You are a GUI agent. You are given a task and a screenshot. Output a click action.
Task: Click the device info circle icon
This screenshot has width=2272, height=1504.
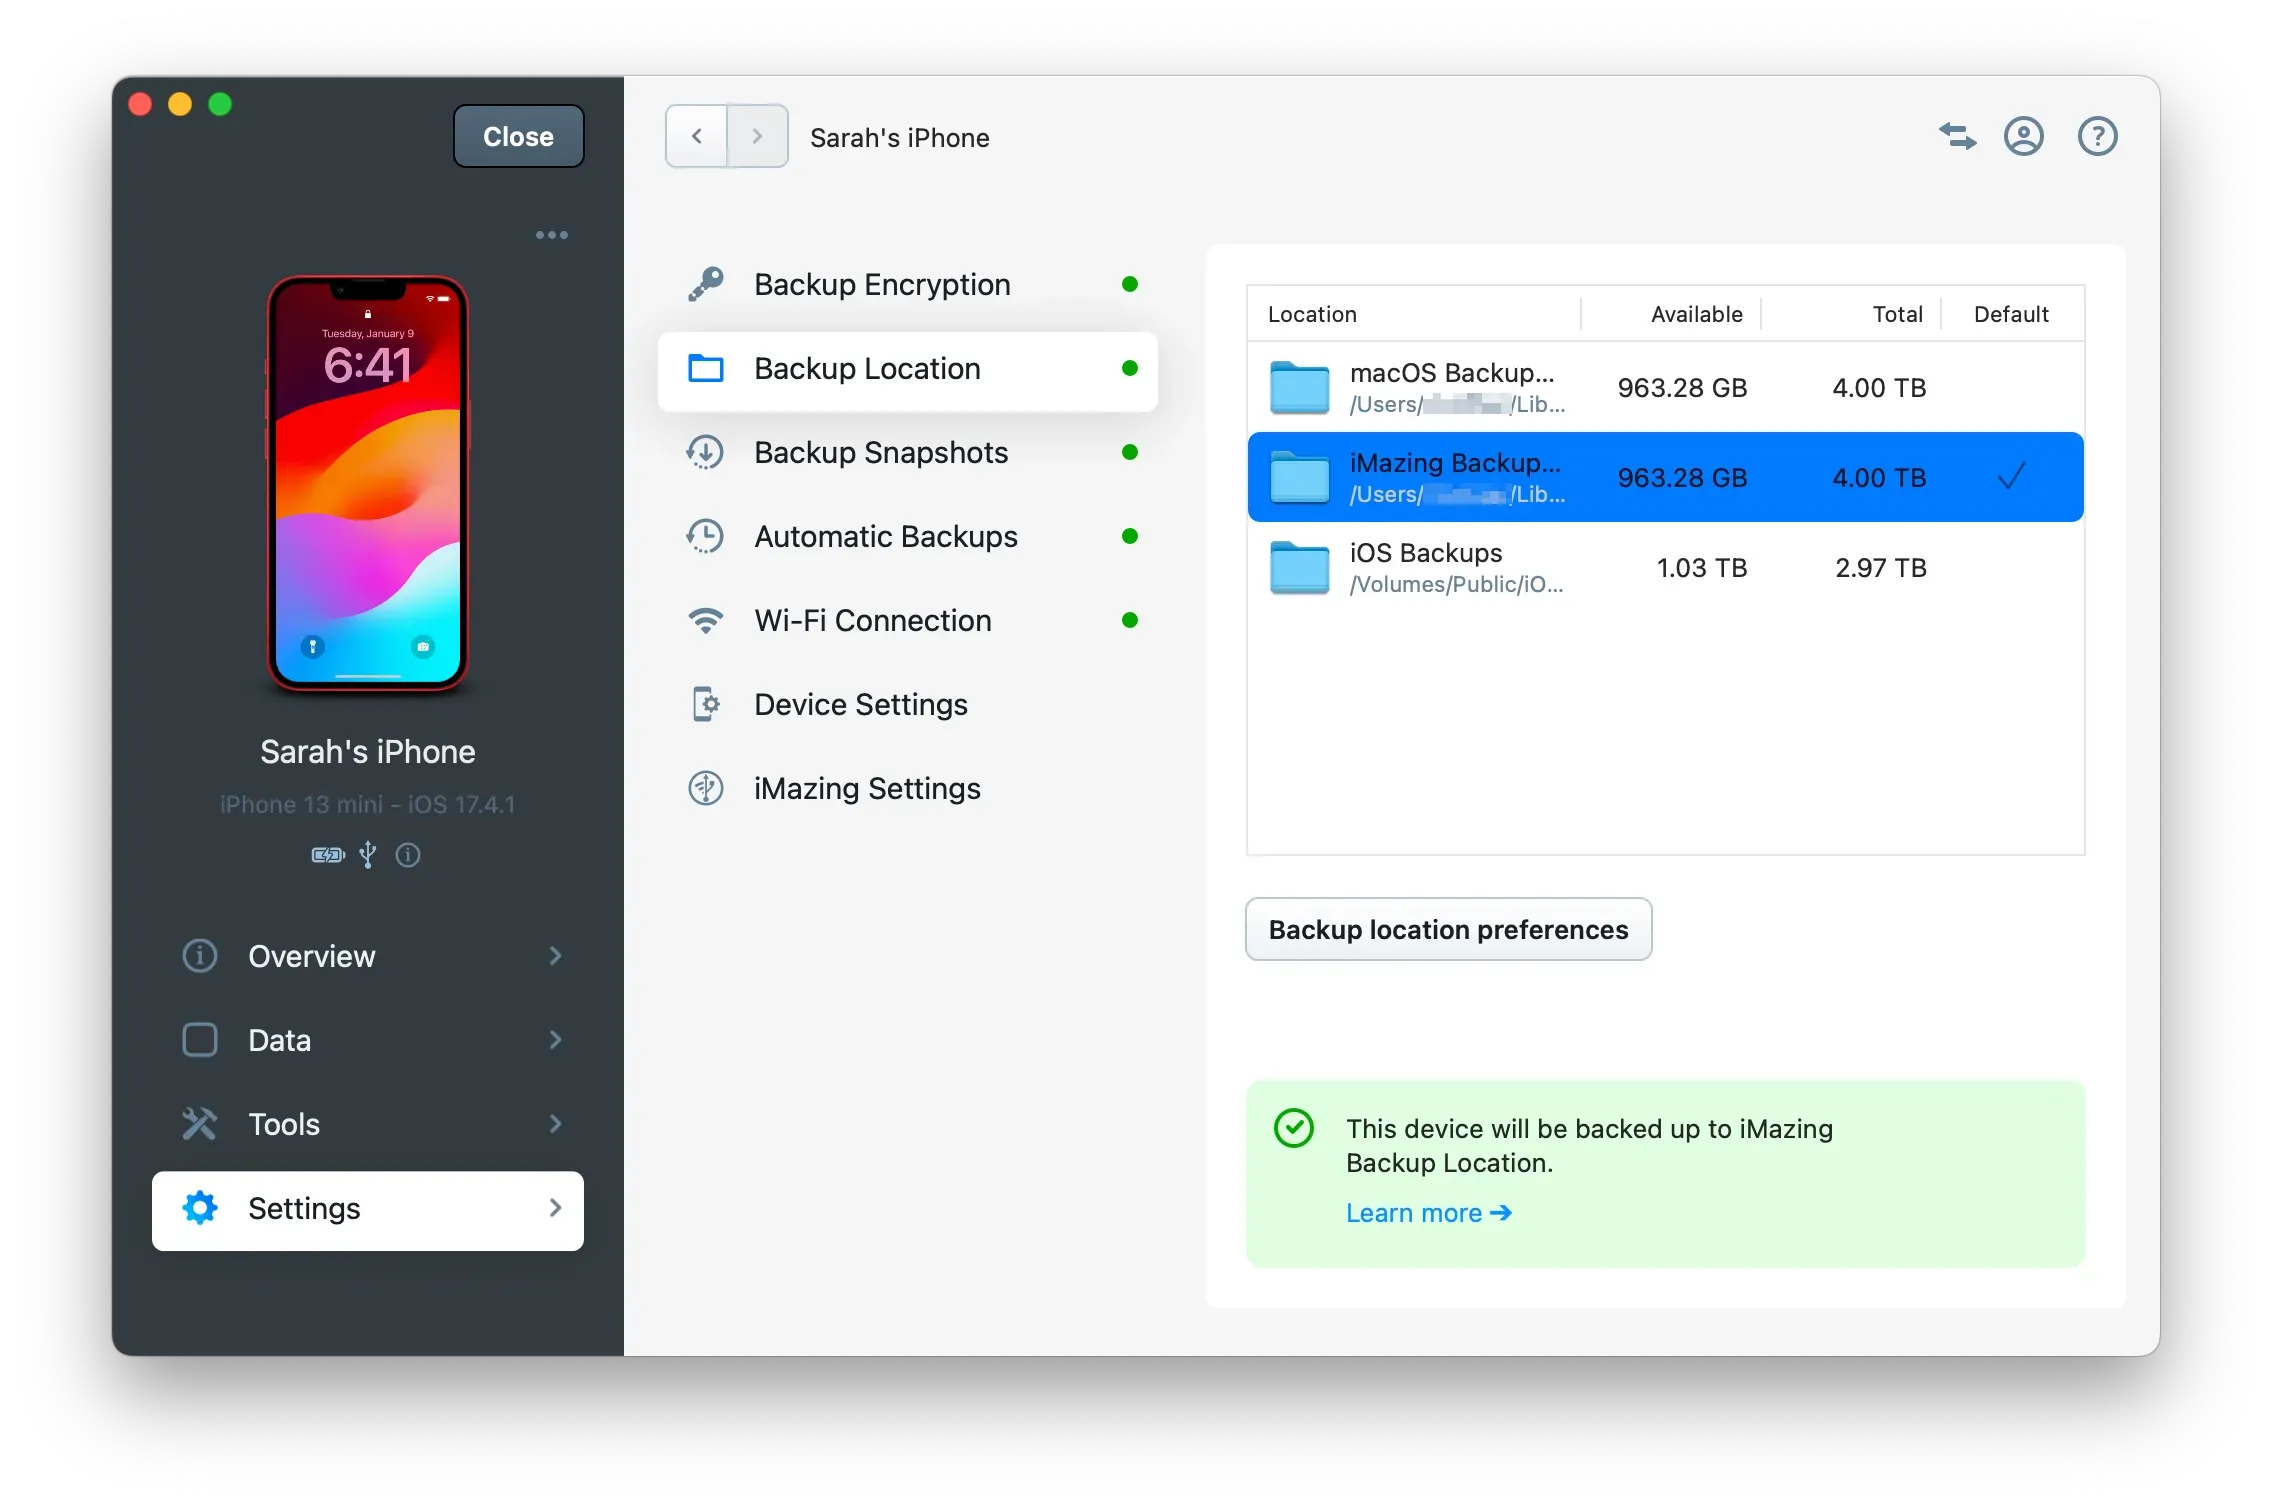click(x=407, y=855)
